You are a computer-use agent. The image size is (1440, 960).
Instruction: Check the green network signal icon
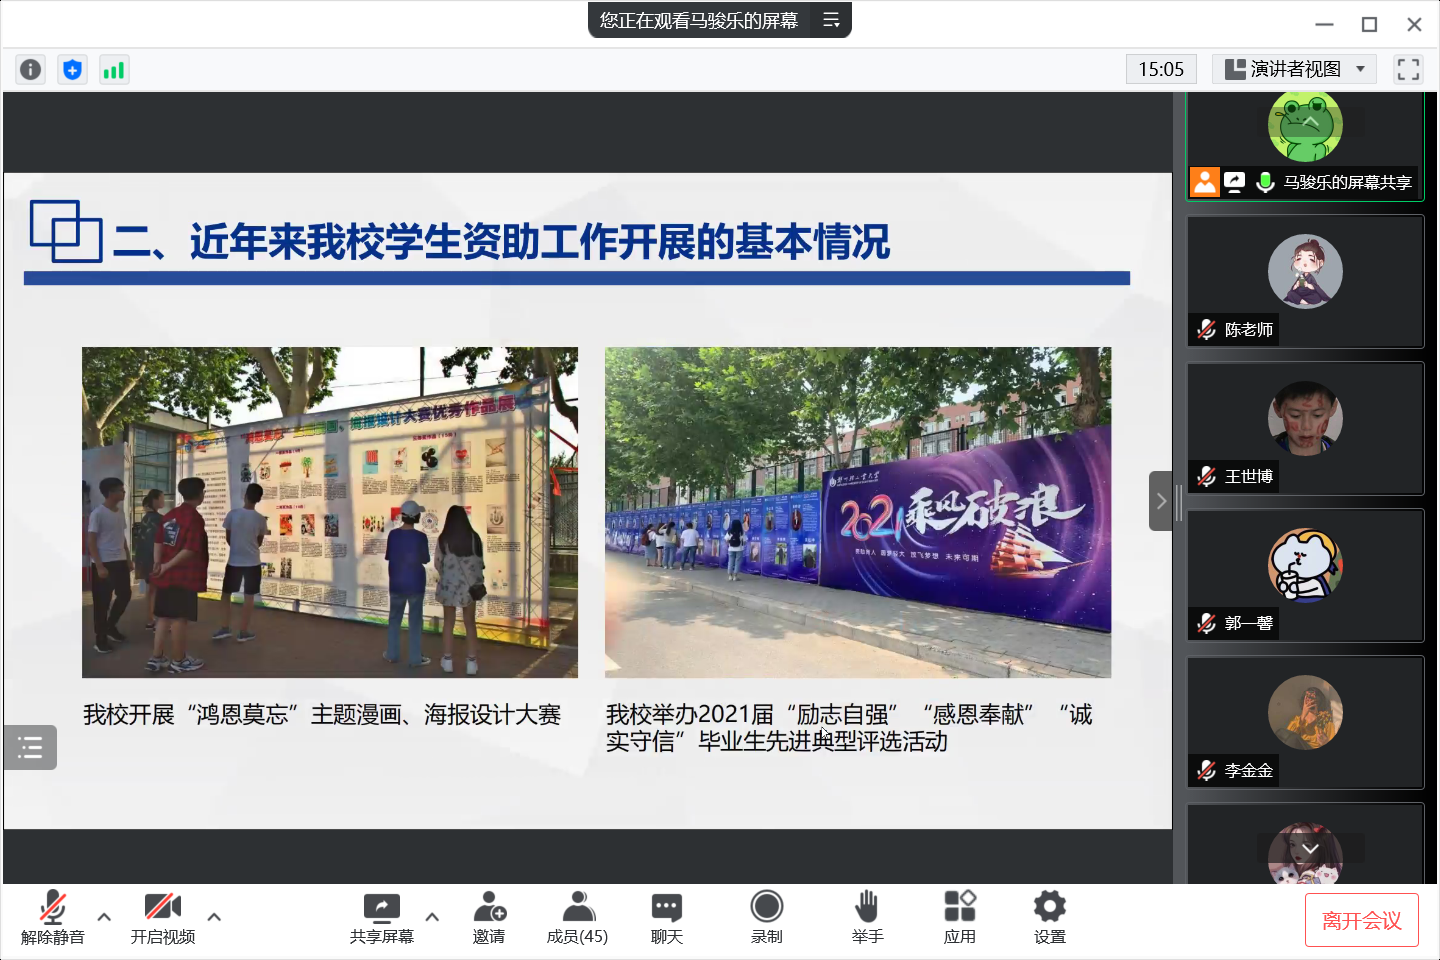pyautogui.click(x=114, y=69)
